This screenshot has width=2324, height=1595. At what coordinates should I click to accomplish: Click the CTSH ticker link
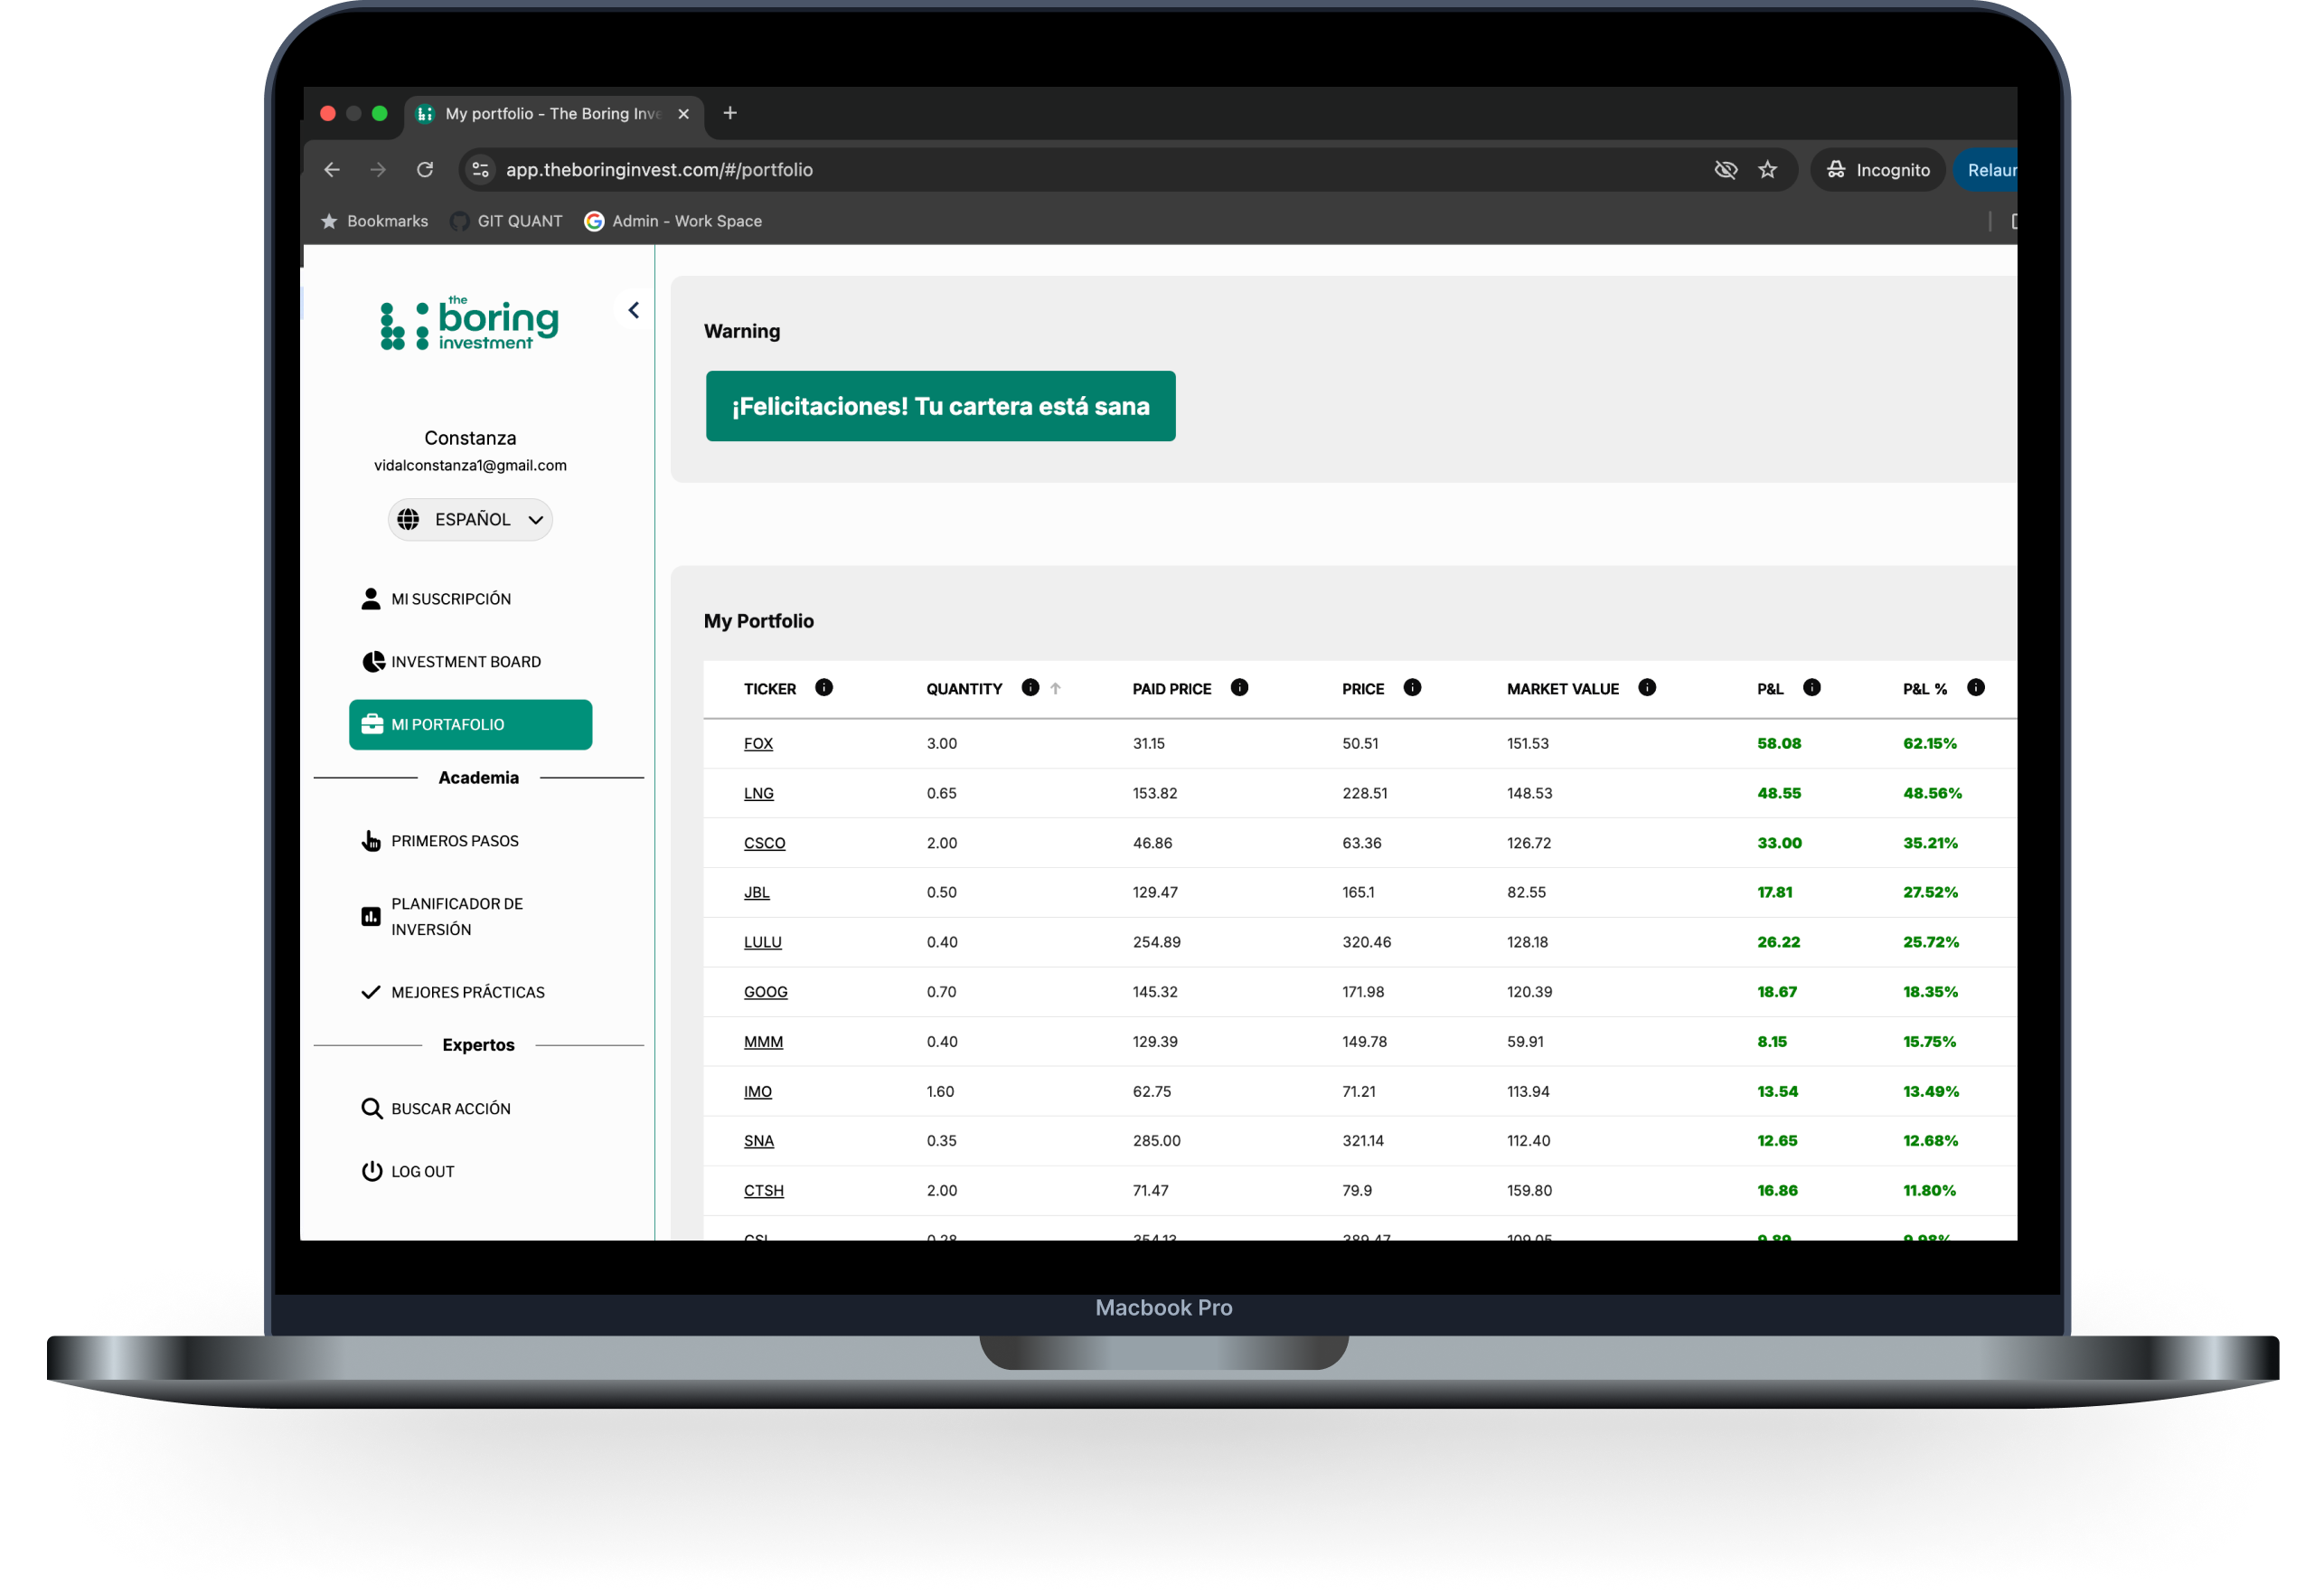(x=763, y=1192)
